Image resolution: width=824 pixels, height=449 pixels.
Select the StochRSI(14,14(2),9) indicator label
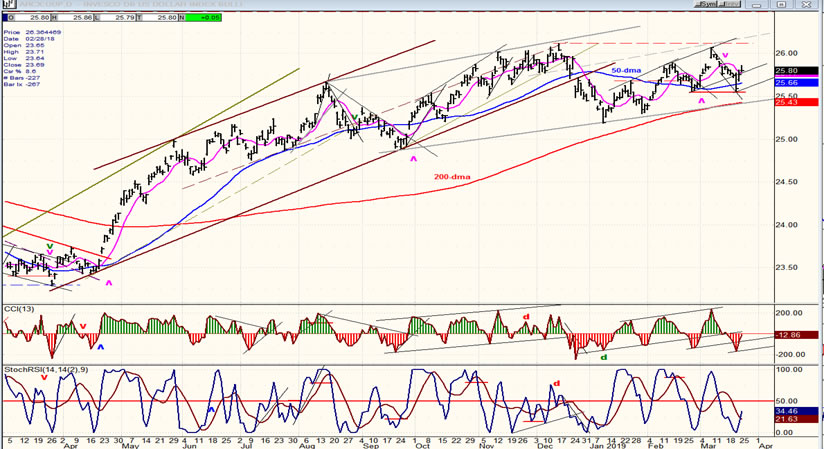point(46,370)
